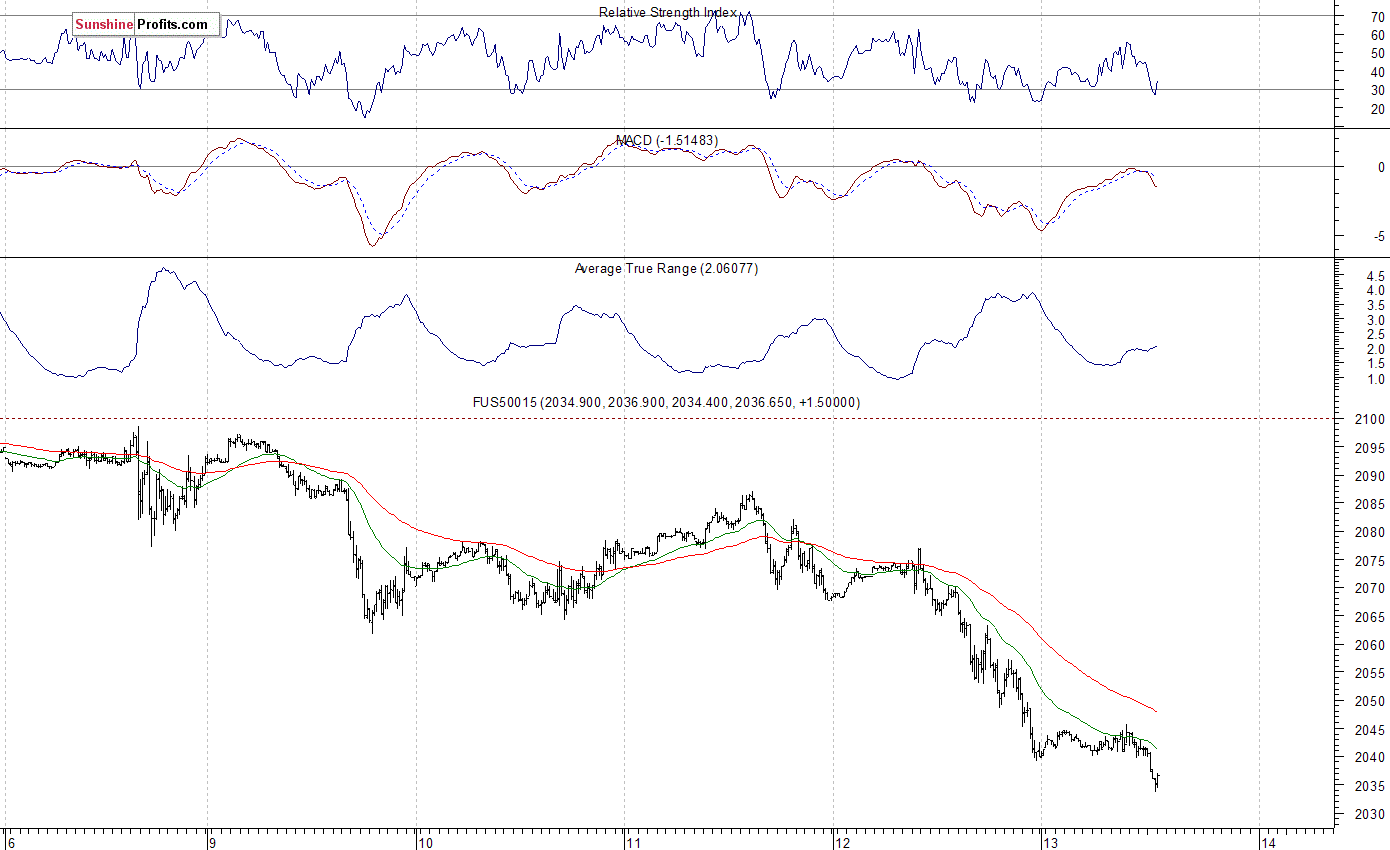Click the 2060 price axis label
The image size is (1390, 850).
point(1371,645)
